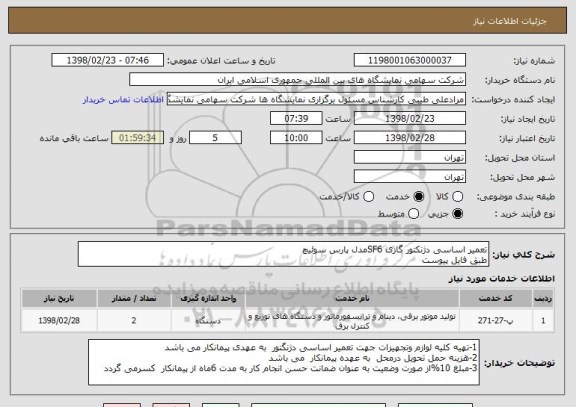576x407 pixels.
Task: Click the نام خدمت column header
Action: [x=352, y=299]
